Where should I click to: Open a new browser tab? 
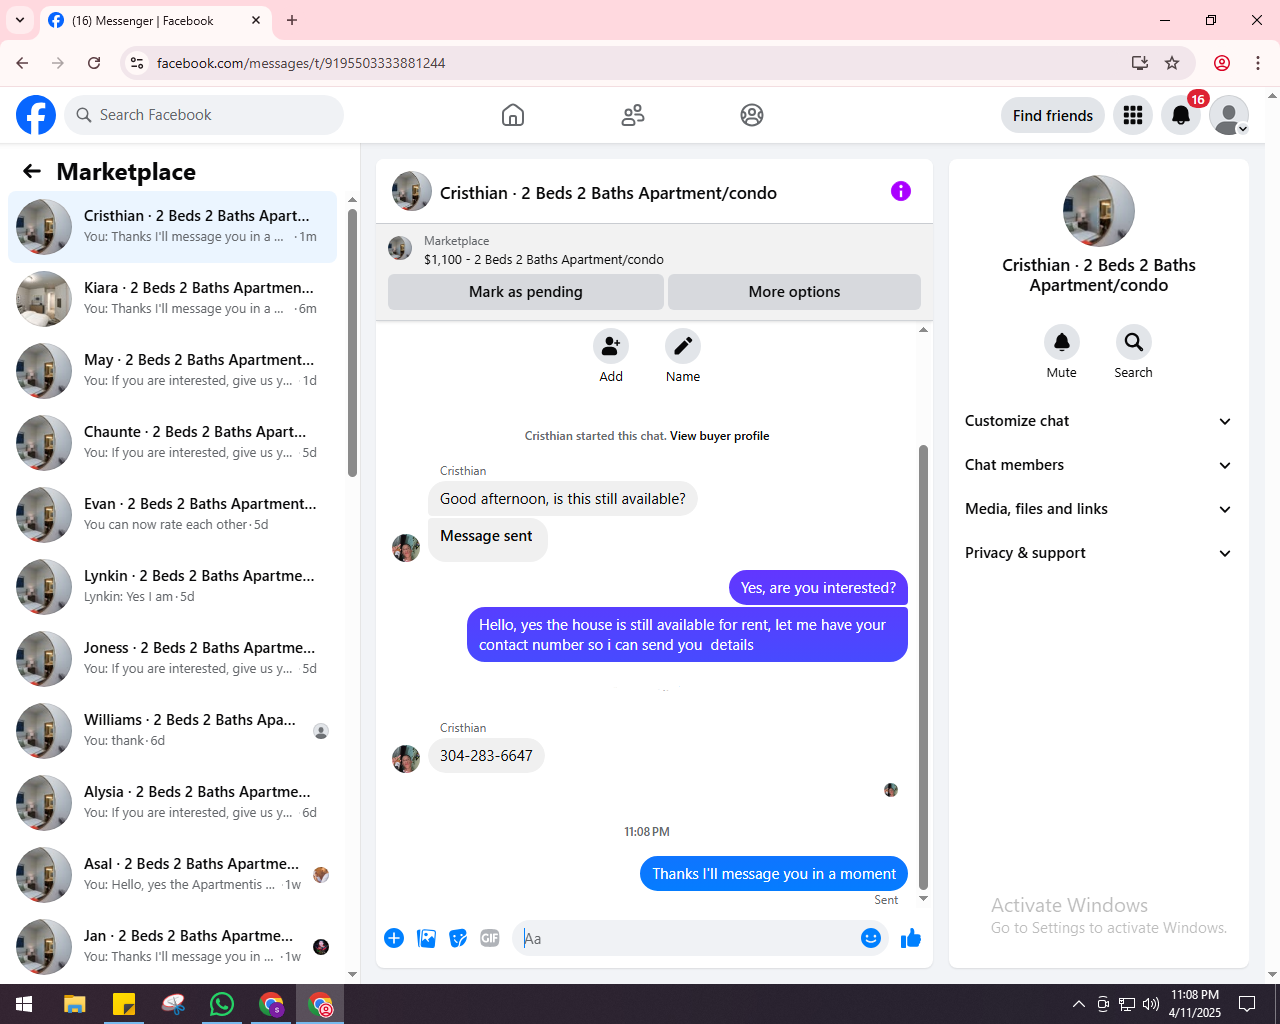pos(292,20)
